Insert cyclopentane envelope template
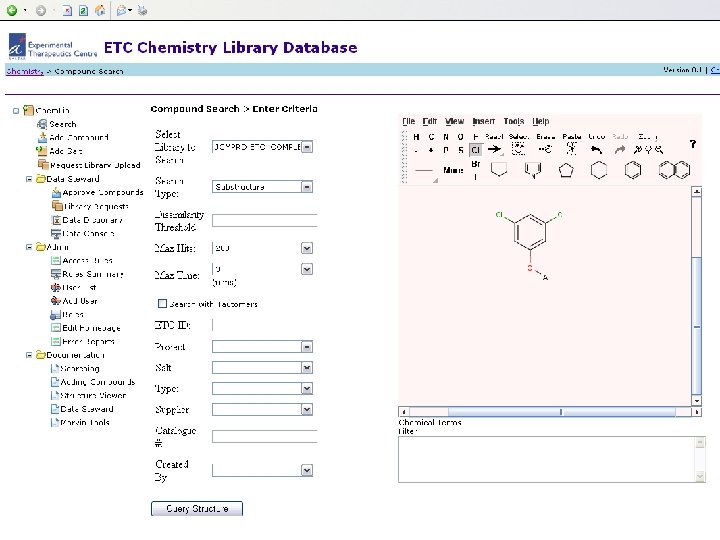 [499, 169]
